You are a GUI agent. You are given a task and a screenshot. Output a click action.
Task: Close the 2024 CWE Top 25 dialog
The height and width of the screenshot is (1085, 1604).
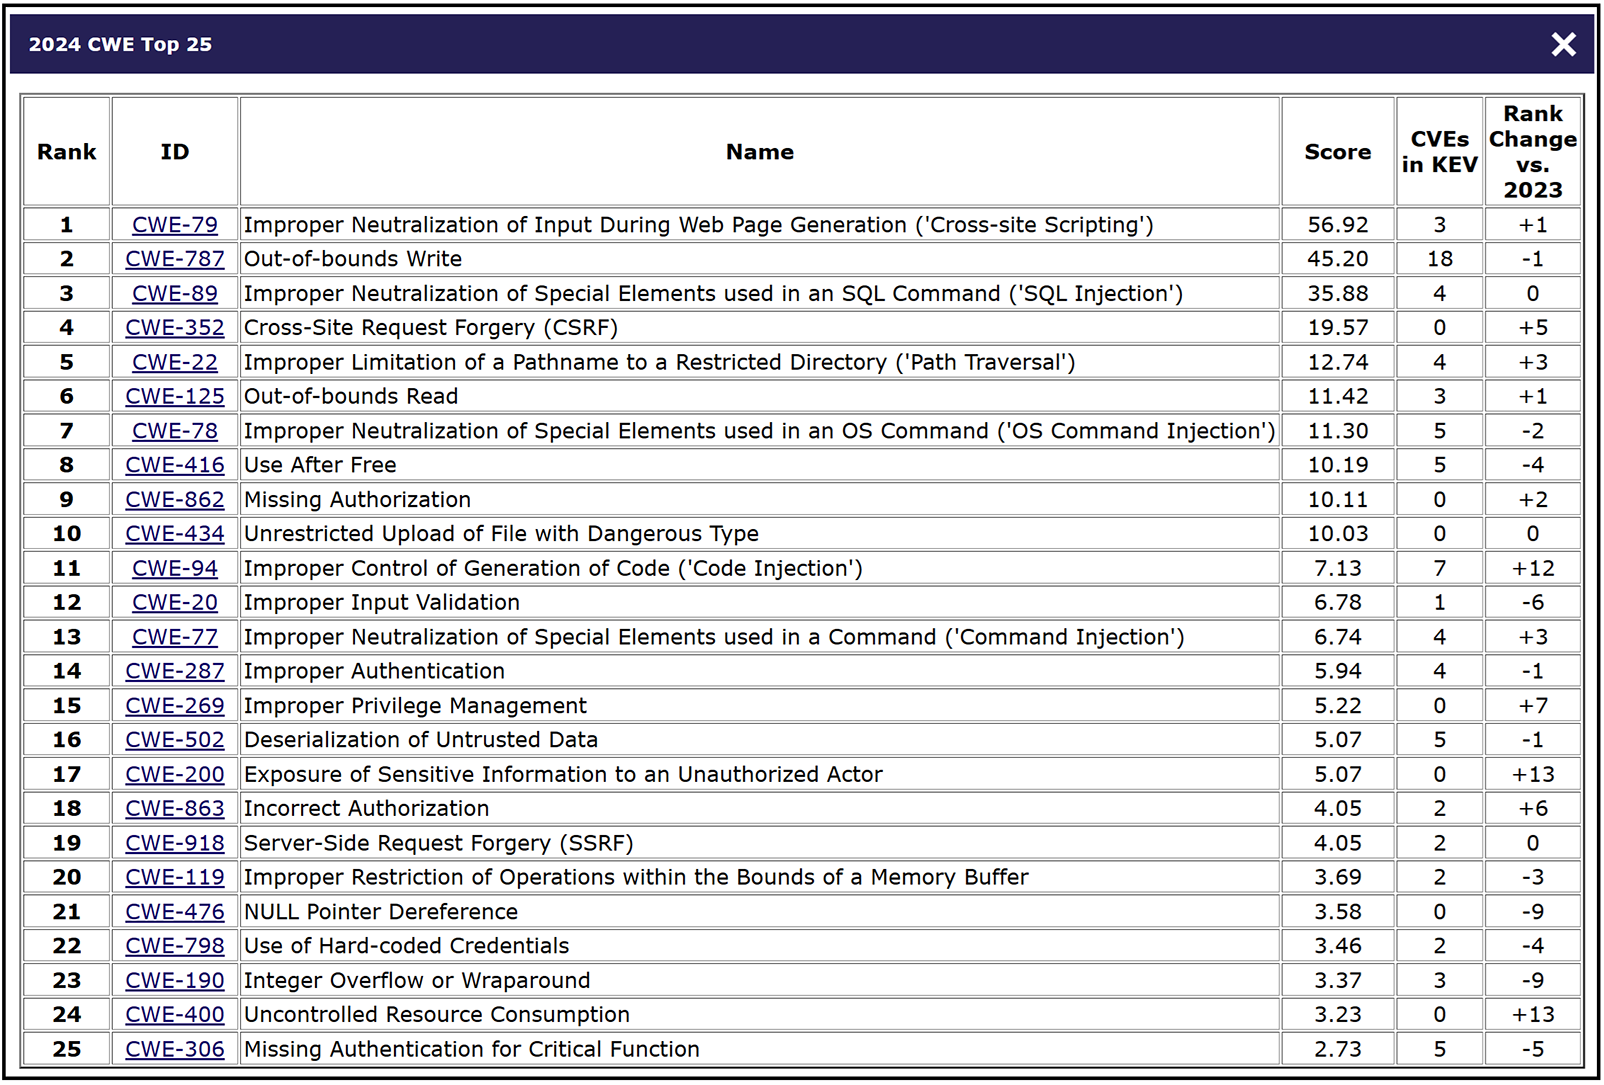coord(1563,44)
